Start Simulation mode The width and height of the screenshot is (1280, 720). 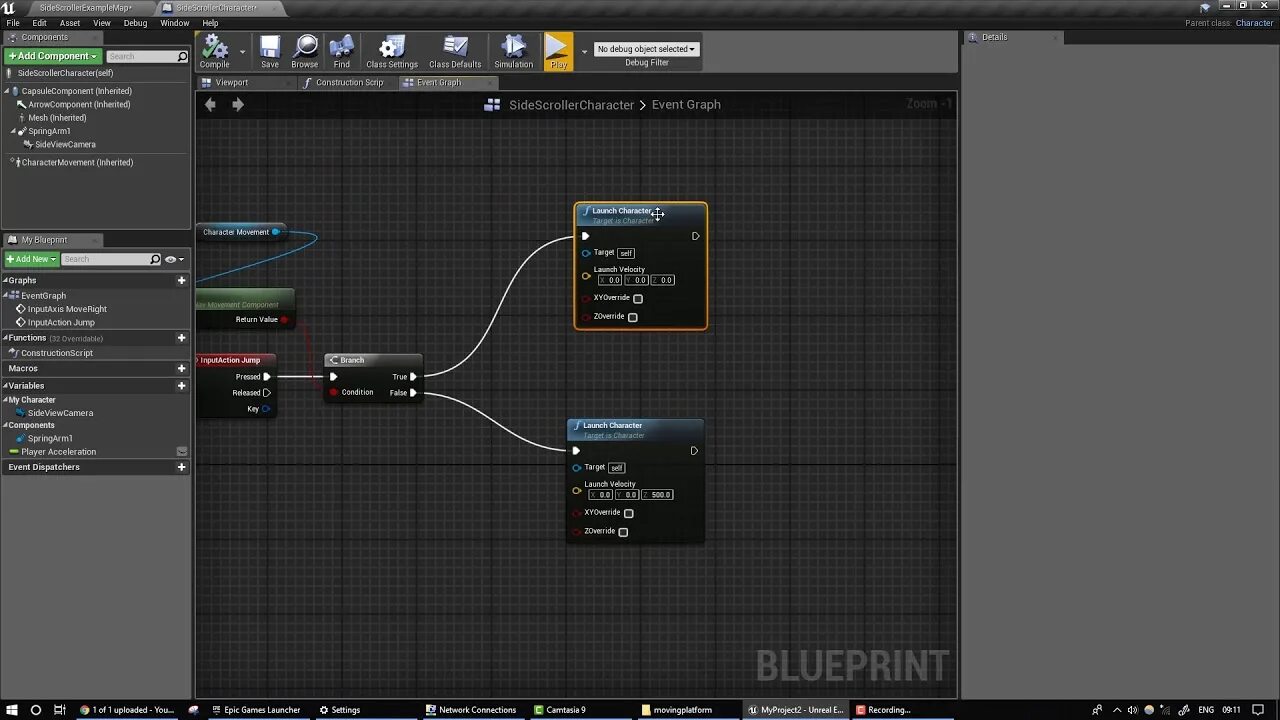click(513, 50)
